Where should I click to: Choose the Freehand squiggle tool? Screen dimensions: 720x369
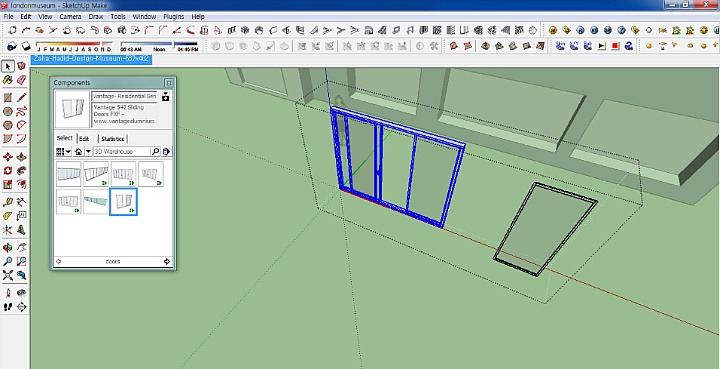point(21,112)
